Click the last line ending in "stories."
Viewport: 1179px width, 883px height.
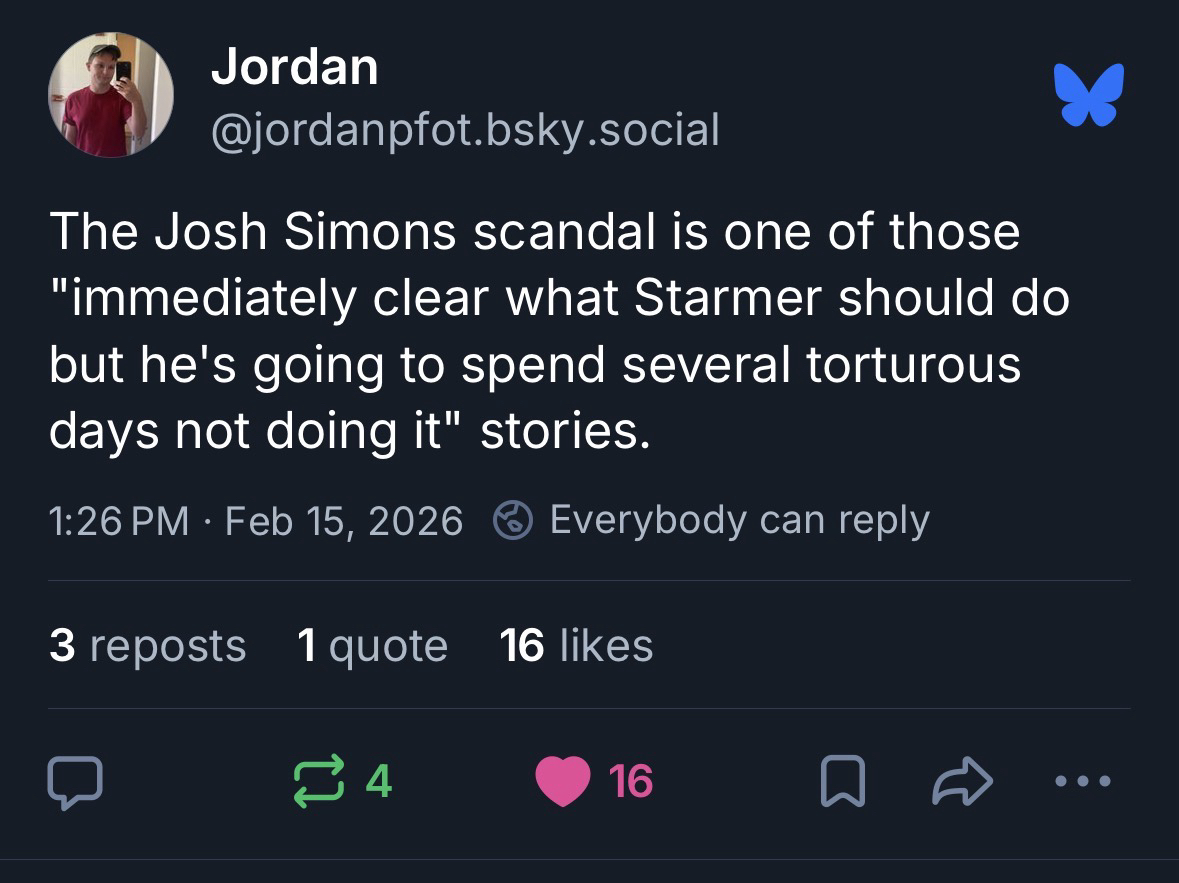350,430
